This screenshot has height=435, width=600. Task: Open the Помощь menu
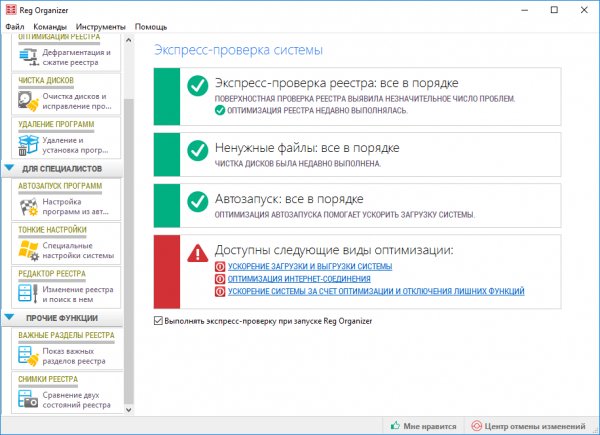click(x=151, y=27)
